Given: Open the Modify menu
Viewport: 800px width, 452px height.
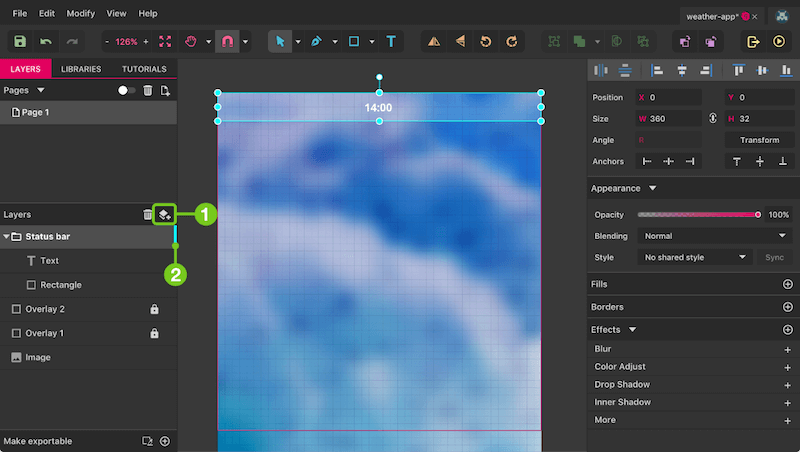Looking at the screenshot, I should [x=81, y=13].
